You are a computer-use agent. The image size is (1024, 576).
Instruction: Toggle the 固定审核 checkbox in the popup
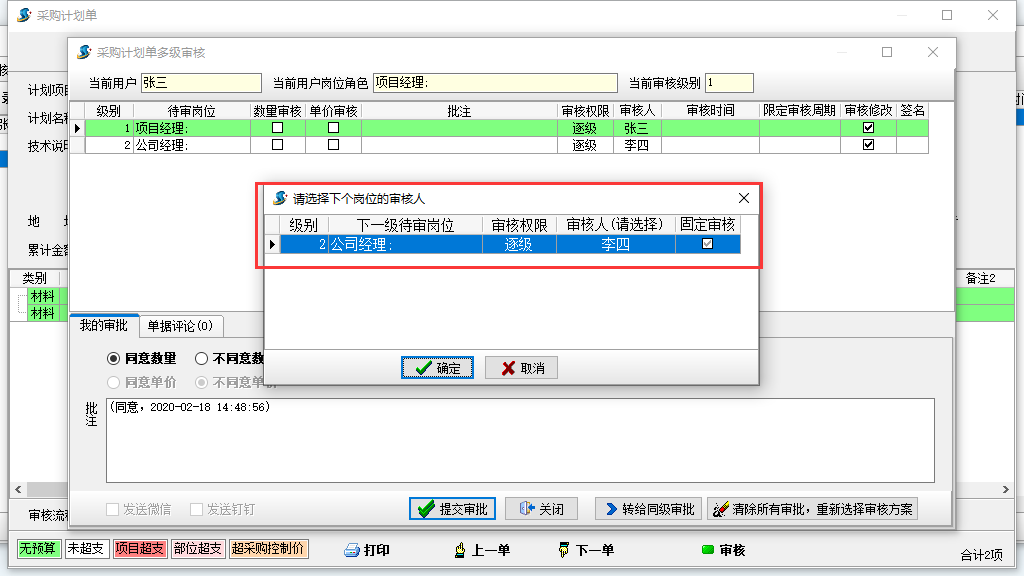[708, 241]
